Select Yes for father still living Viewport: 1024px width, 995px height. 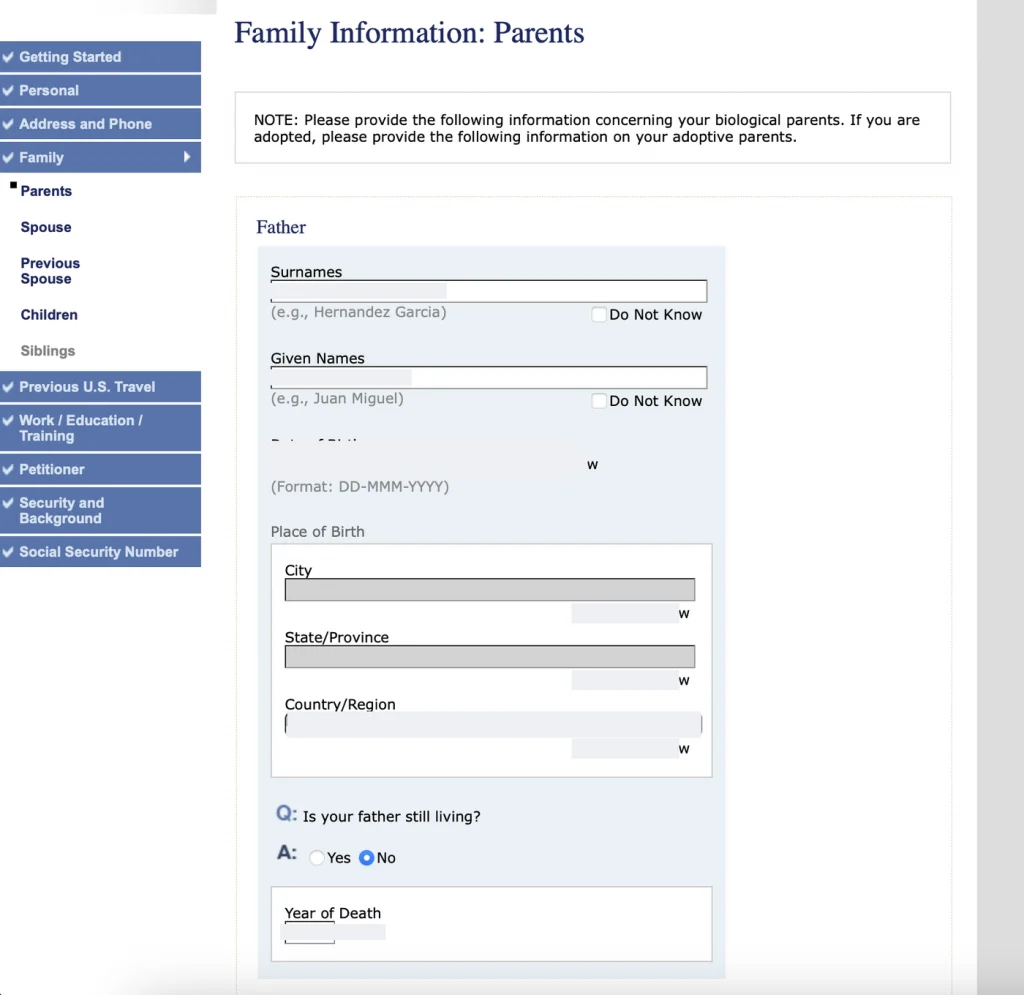point(317,858)
